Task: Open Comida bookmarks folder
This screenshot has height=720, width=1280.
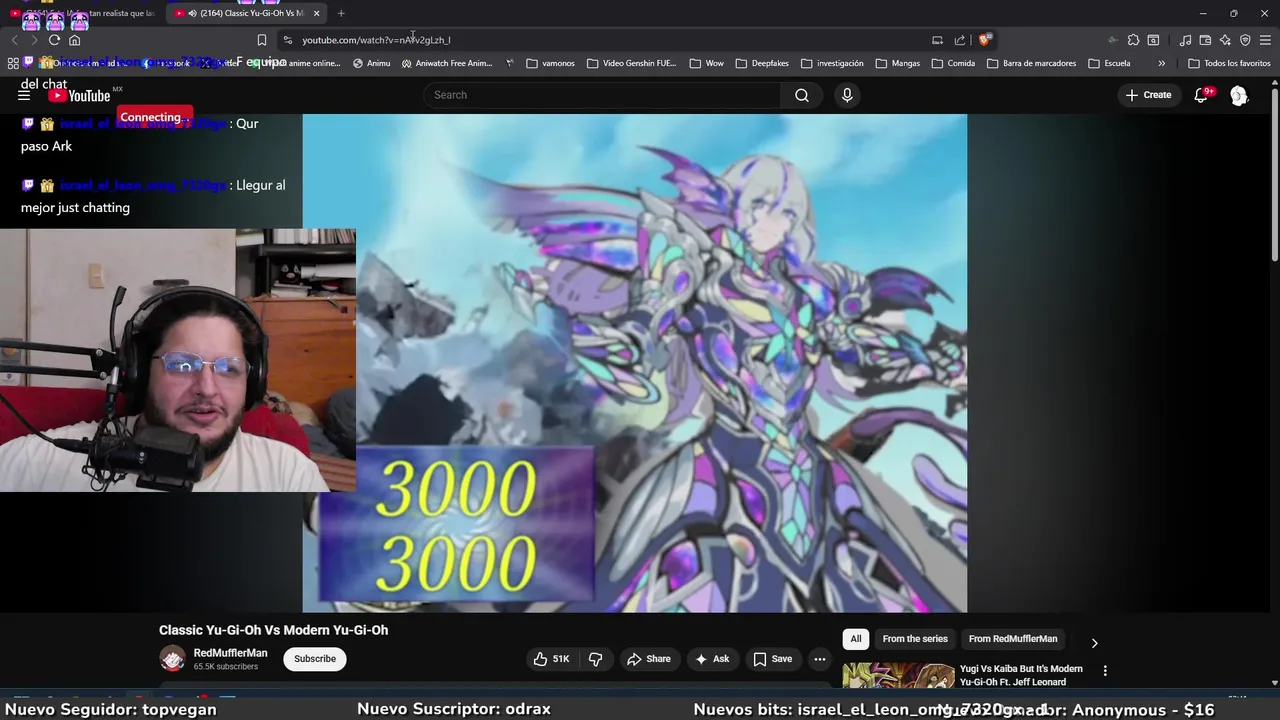Action: pyautogui.click(x=953, y=63)
